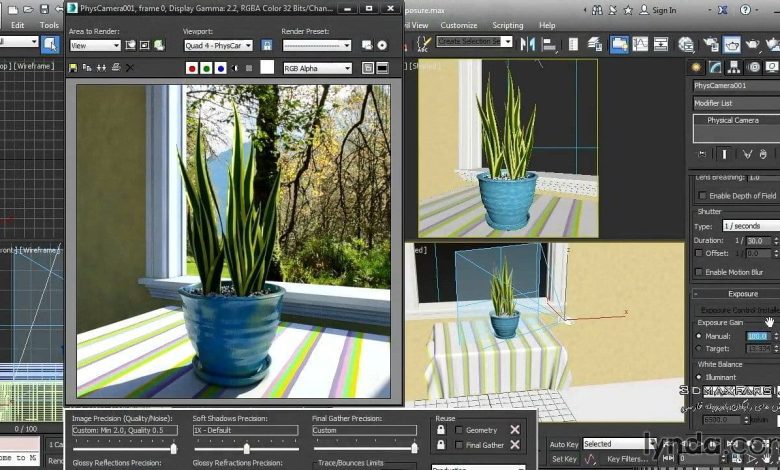Image resolution: width=780 pixels, height=470 pixels.
Task: Adjust the Image Precision slider
Action: point(173,449)
